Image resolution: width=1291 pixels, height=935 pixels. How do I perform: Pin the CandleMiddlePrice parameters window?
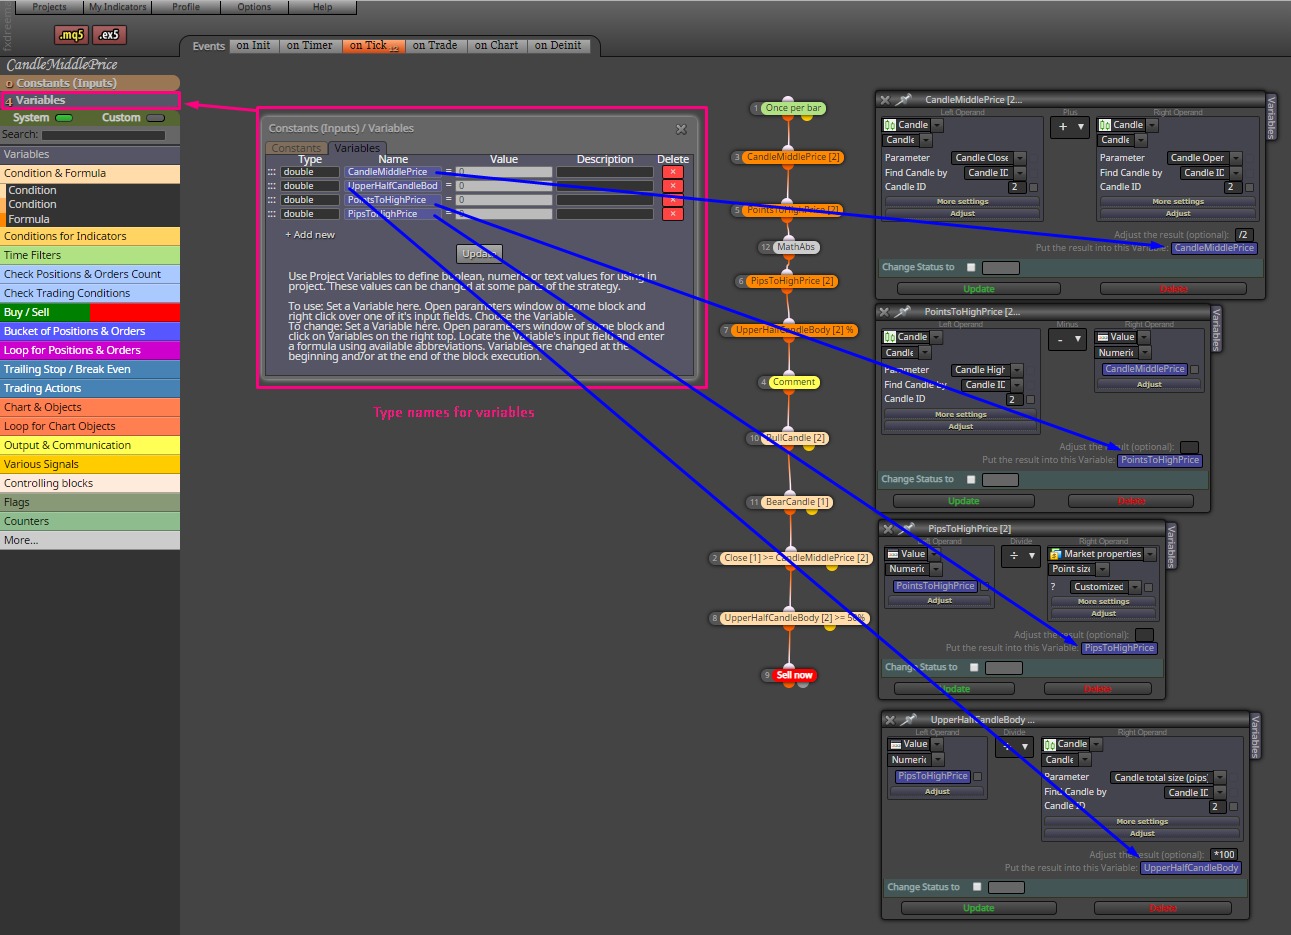pyautogui.click(x=903, y=100)
